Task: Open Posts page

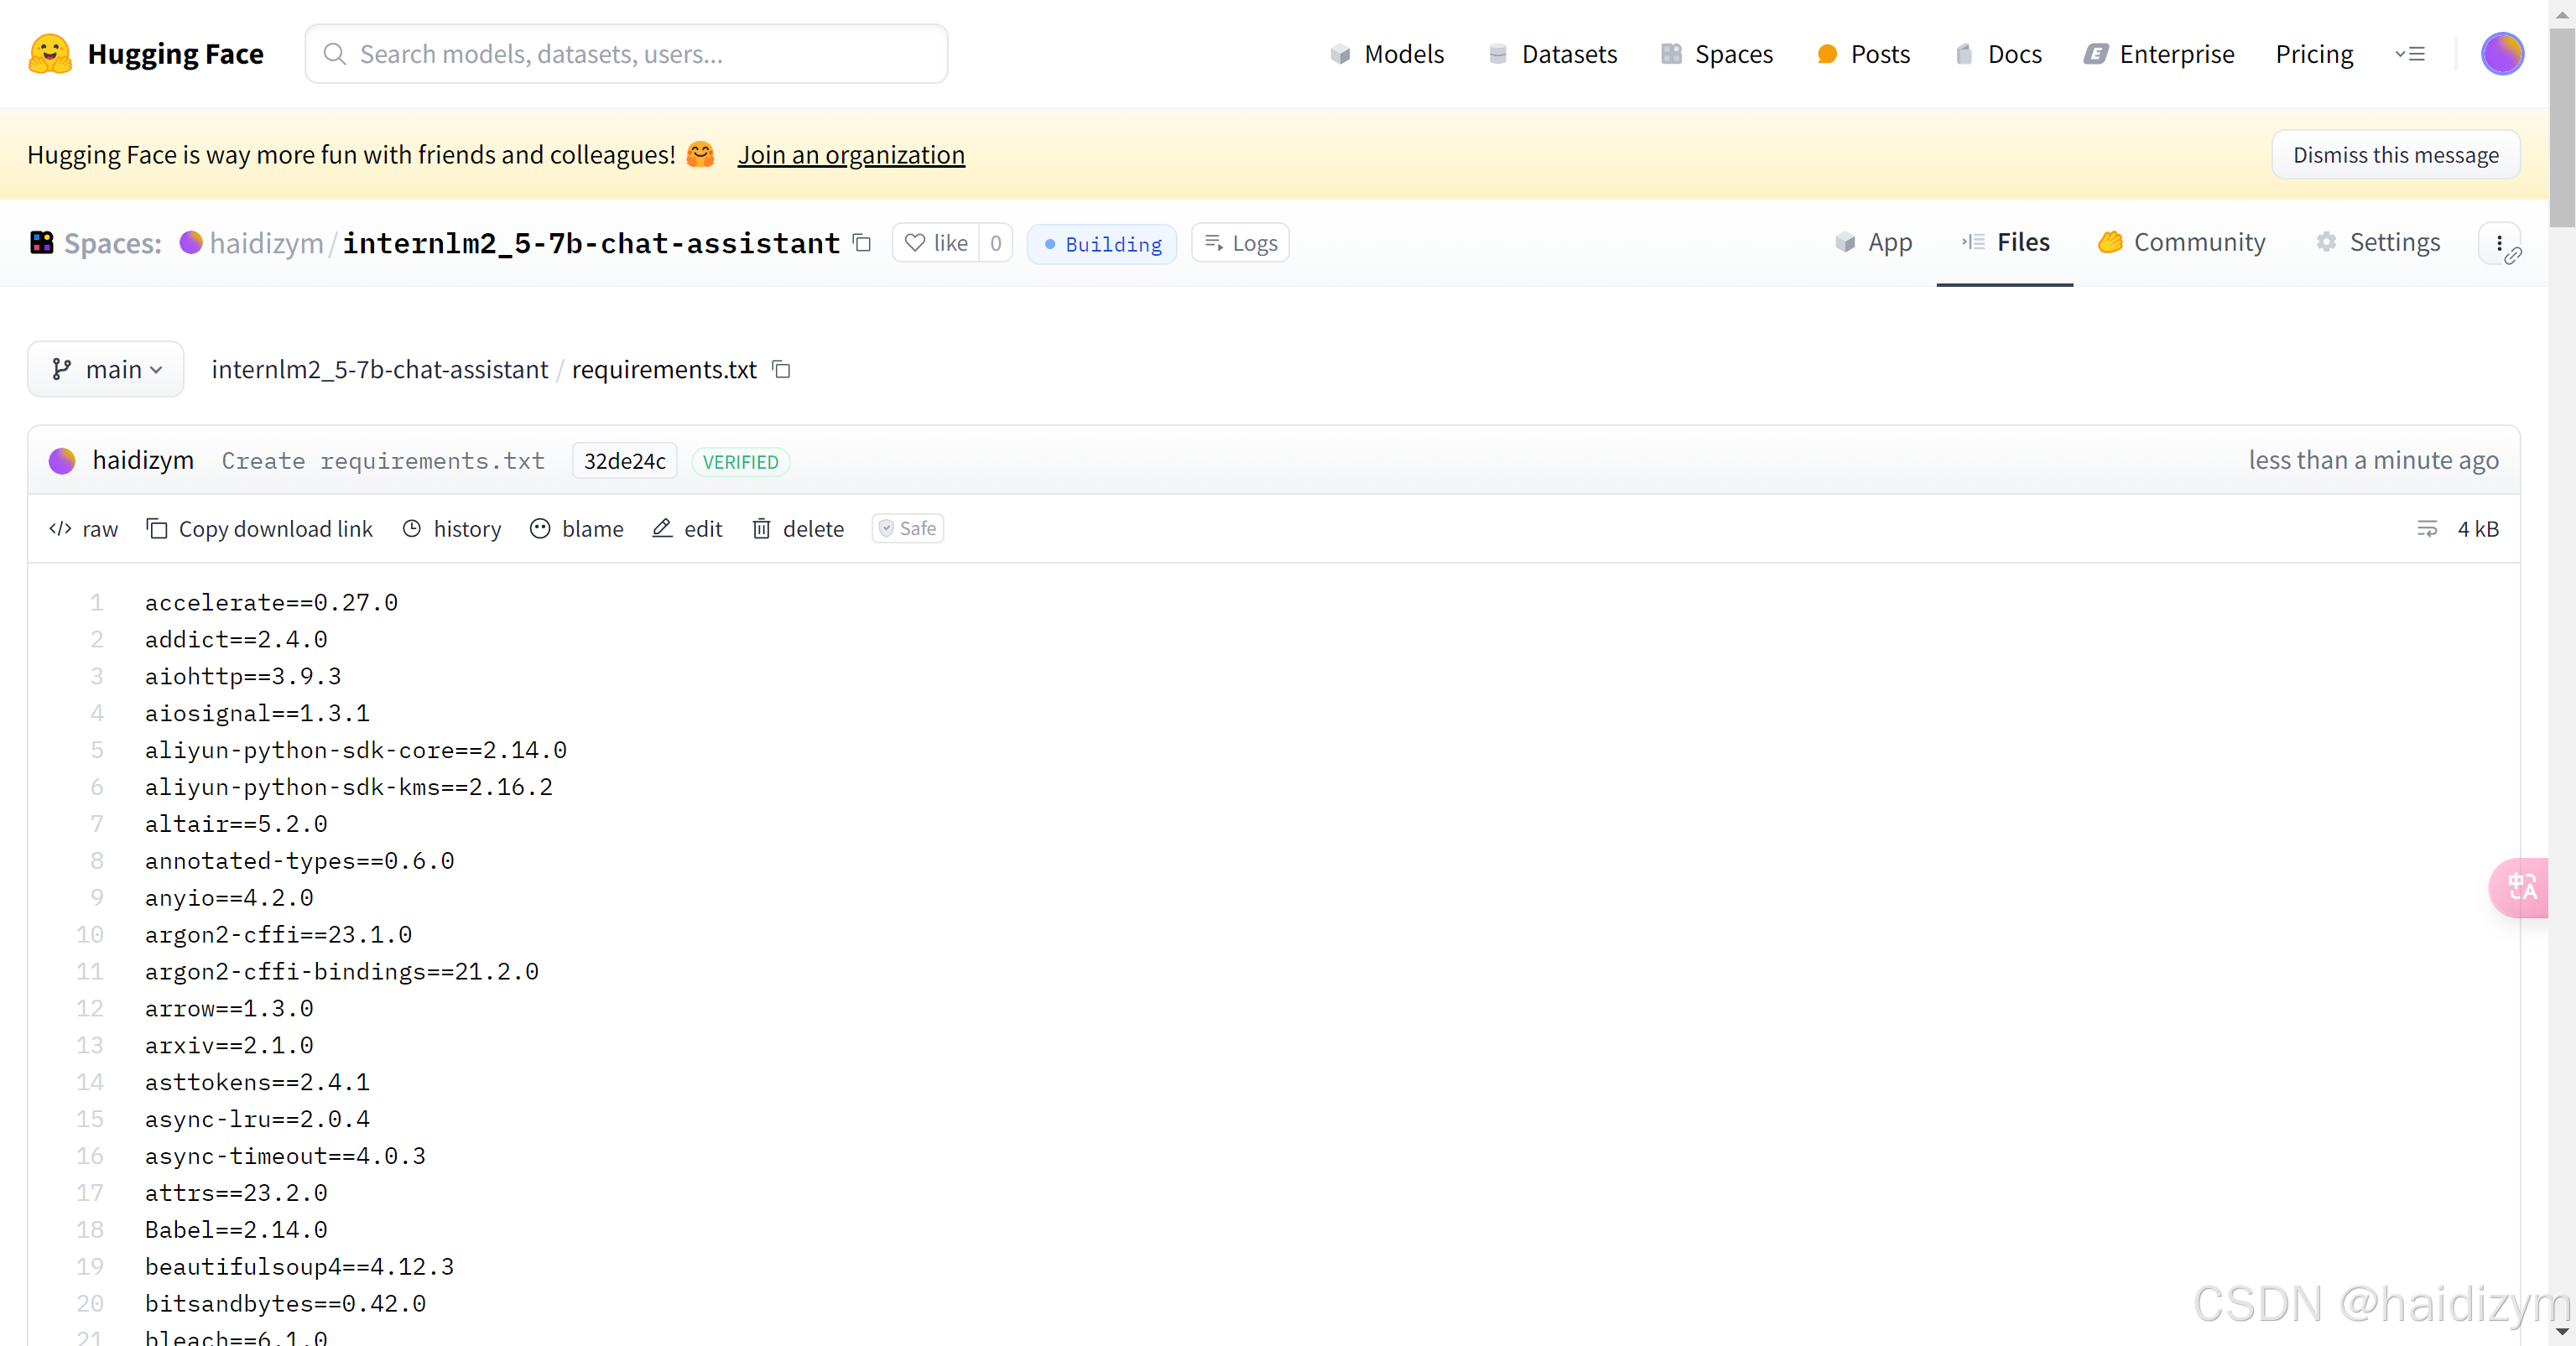Action: point(1863,54)
